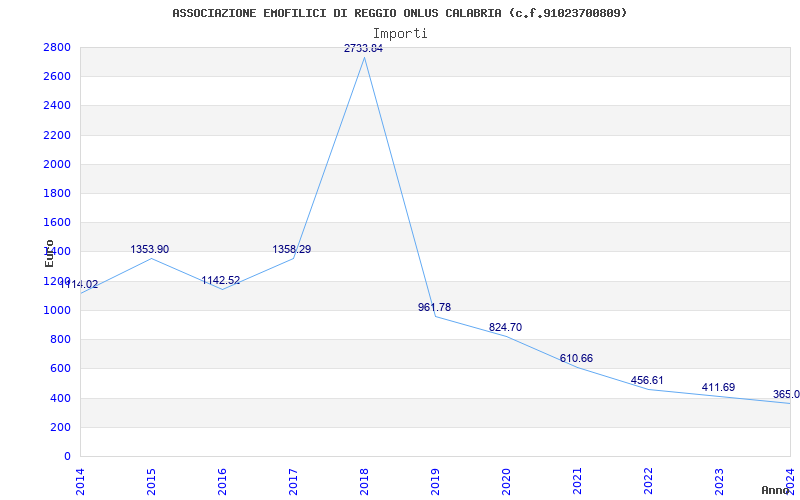Click the 2200 y-axis tick label
The width and height of the screenshot is (800, 500).
(57, 135)
